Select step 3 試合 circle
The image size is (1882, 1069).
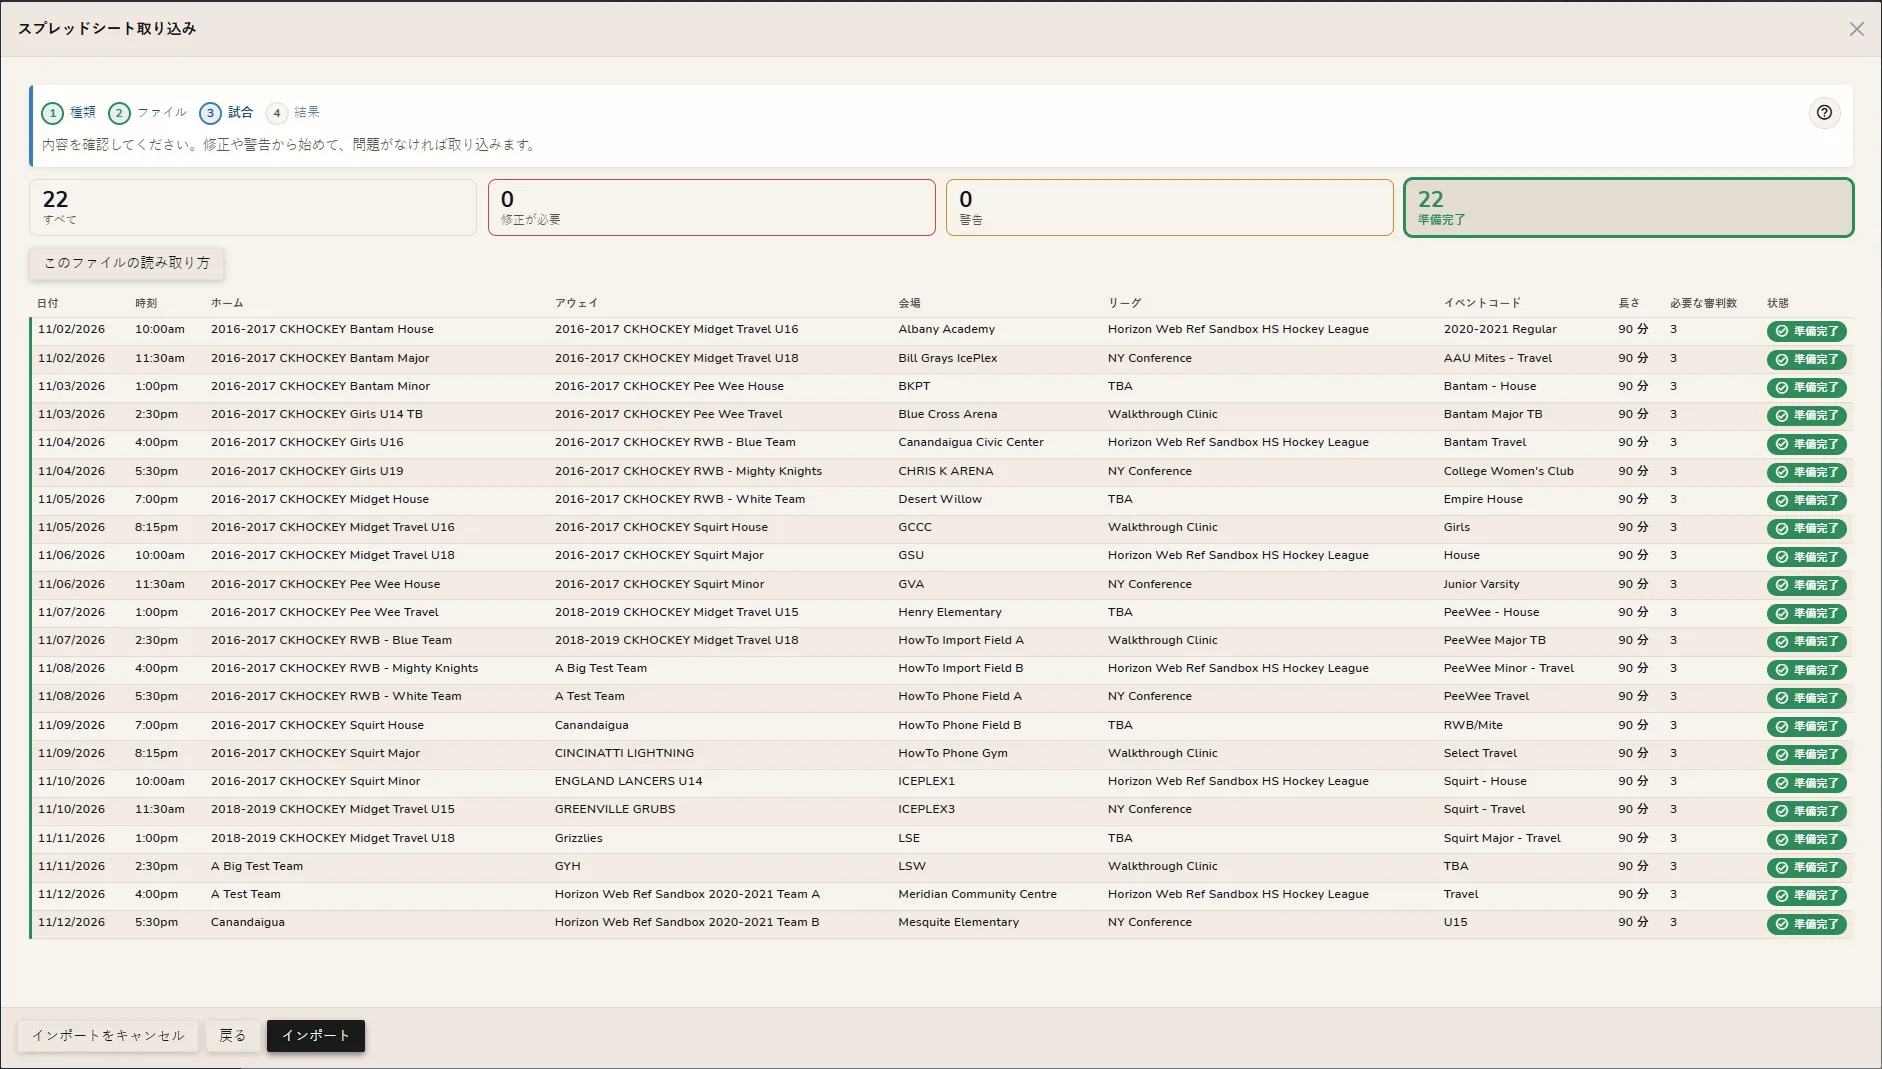210,113
